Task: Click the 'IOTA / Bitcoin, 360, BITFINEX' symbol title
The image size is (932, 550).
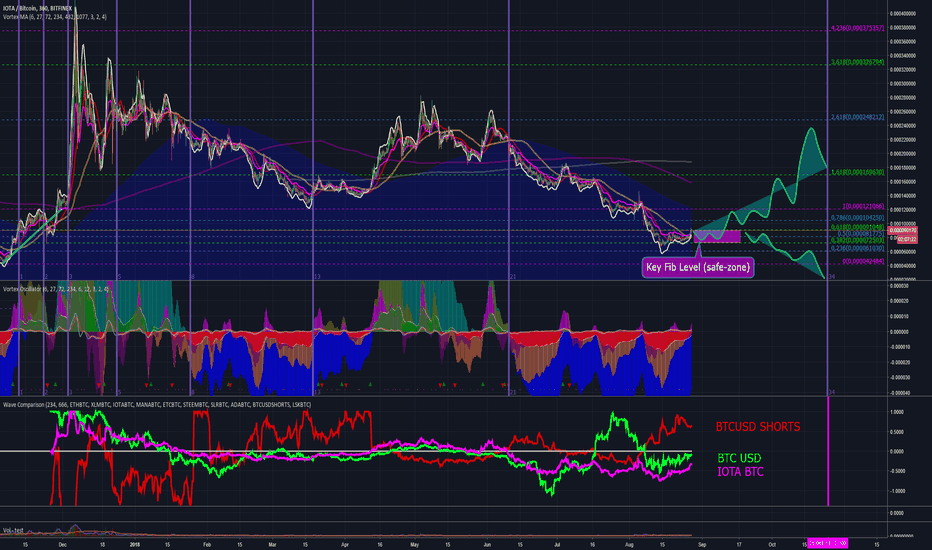Action: point(37,9)
